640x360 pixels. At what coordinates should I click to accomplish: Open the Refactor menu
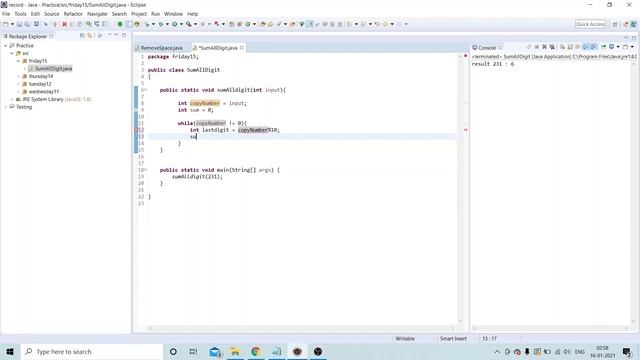click(x=73, y=14)
